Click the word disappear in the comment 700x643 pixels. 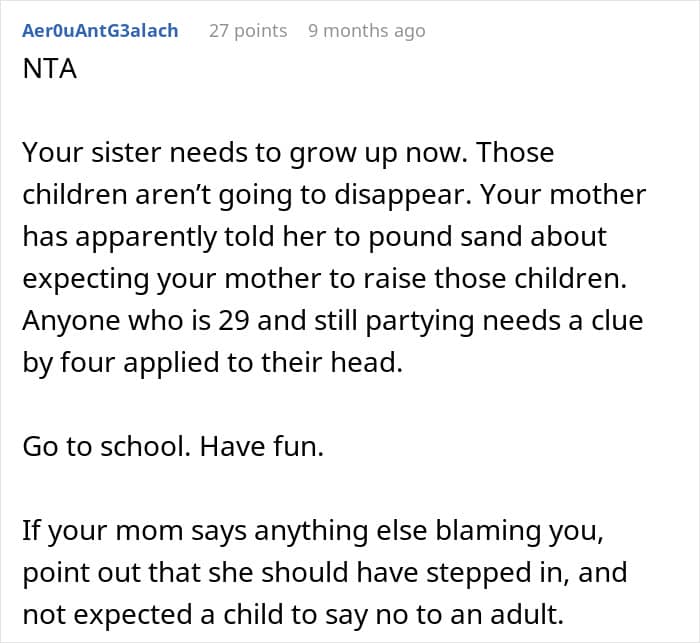[403, 195]
